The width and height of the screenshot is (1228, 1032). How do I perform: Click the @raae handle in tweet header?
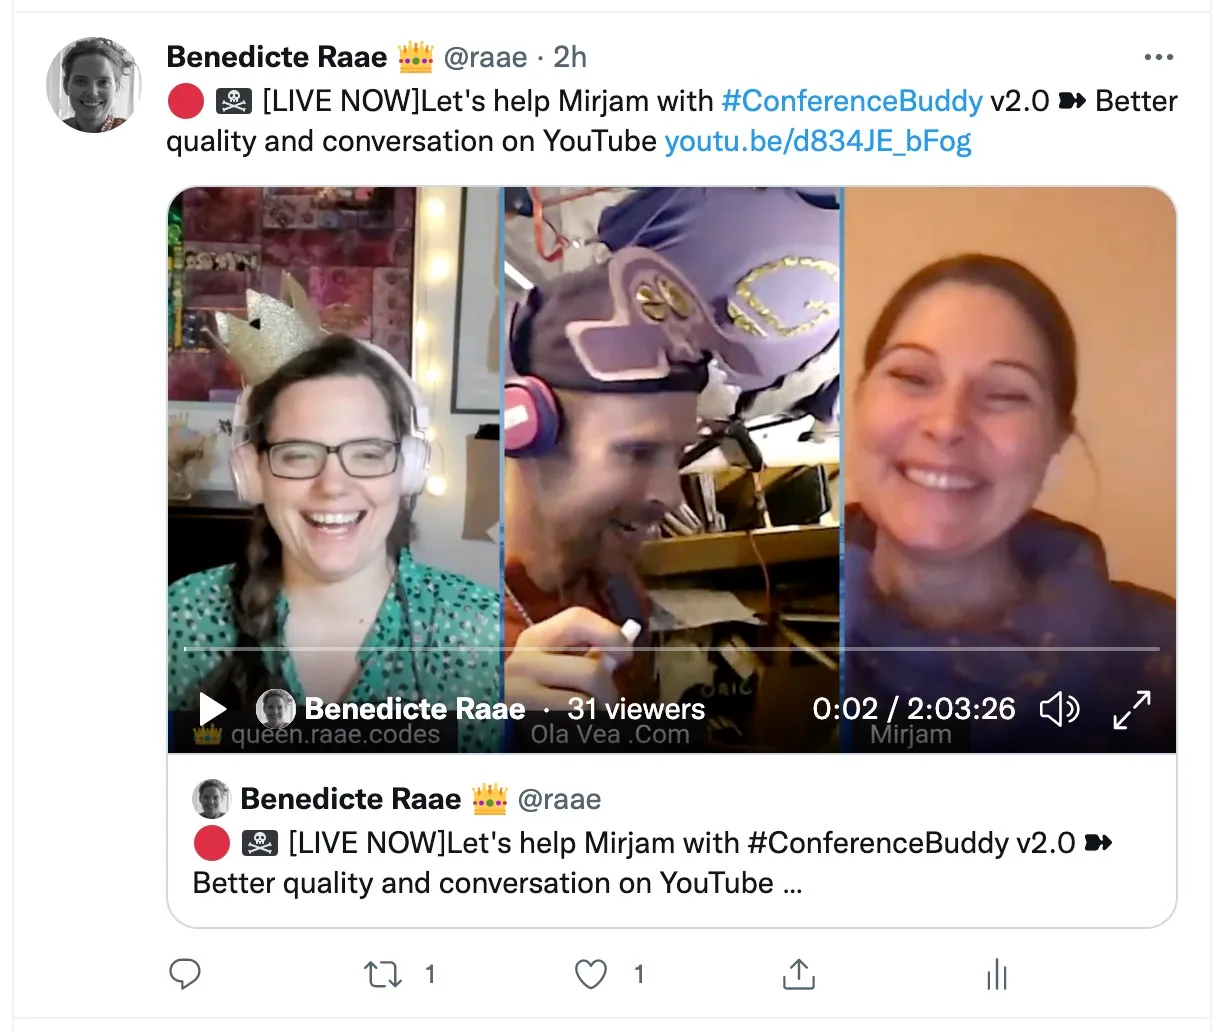point(485,57)
